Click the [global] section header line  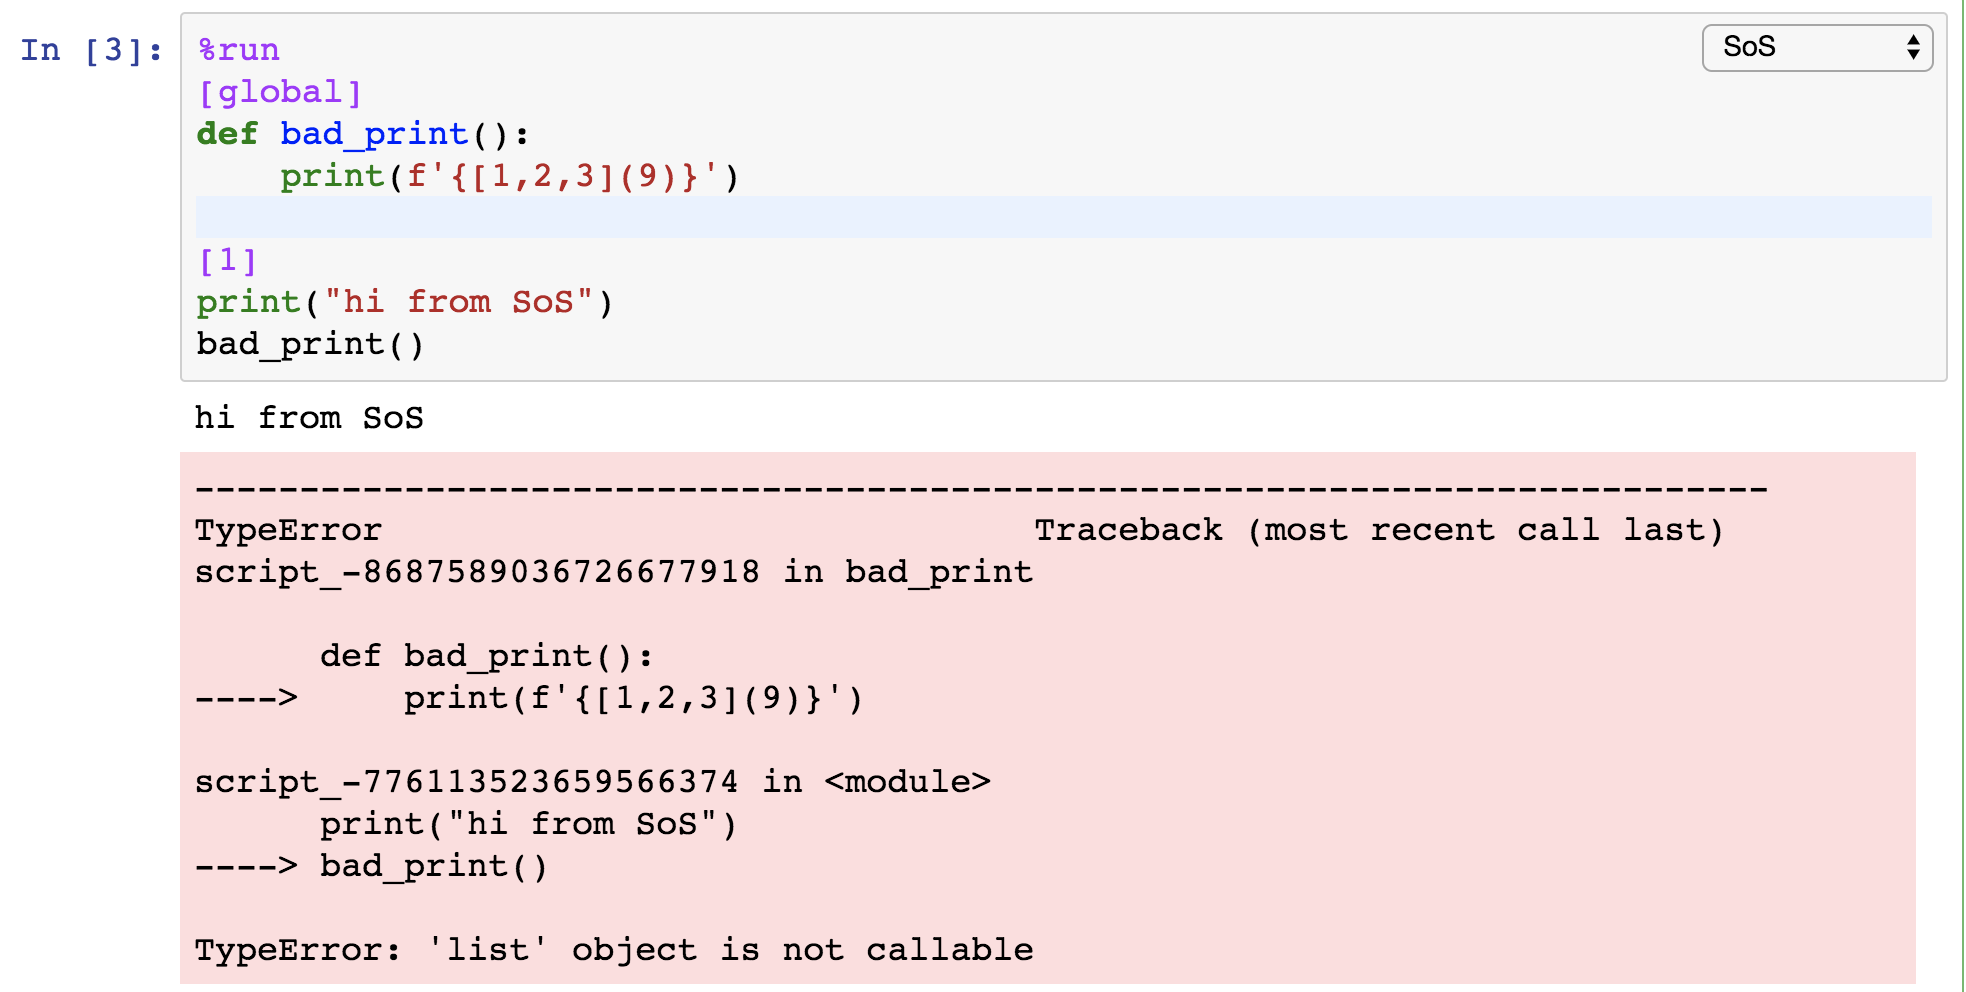[280, 91]
